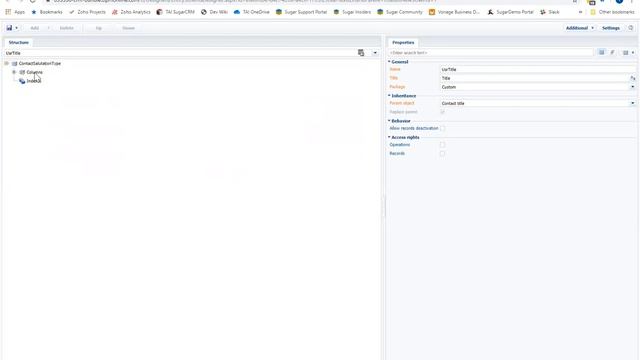Open the Vonage Business bookmark
Viewport: 640px width, 360px height.
454,12
